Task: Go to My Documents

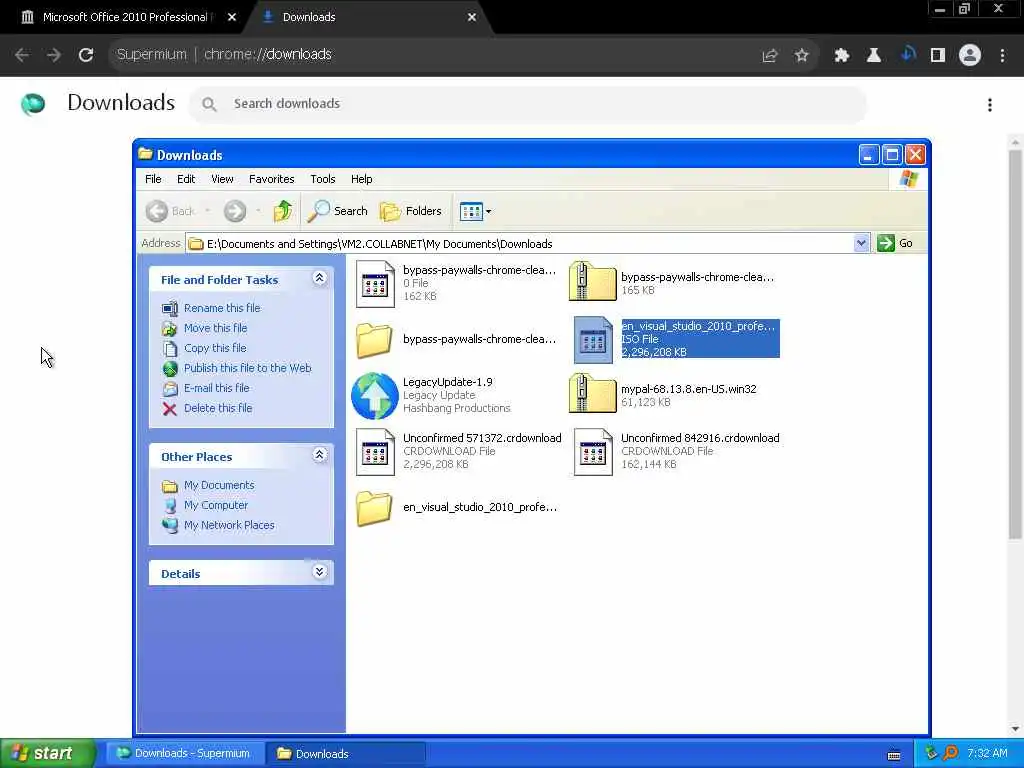Action: click(x=219, y=485)
